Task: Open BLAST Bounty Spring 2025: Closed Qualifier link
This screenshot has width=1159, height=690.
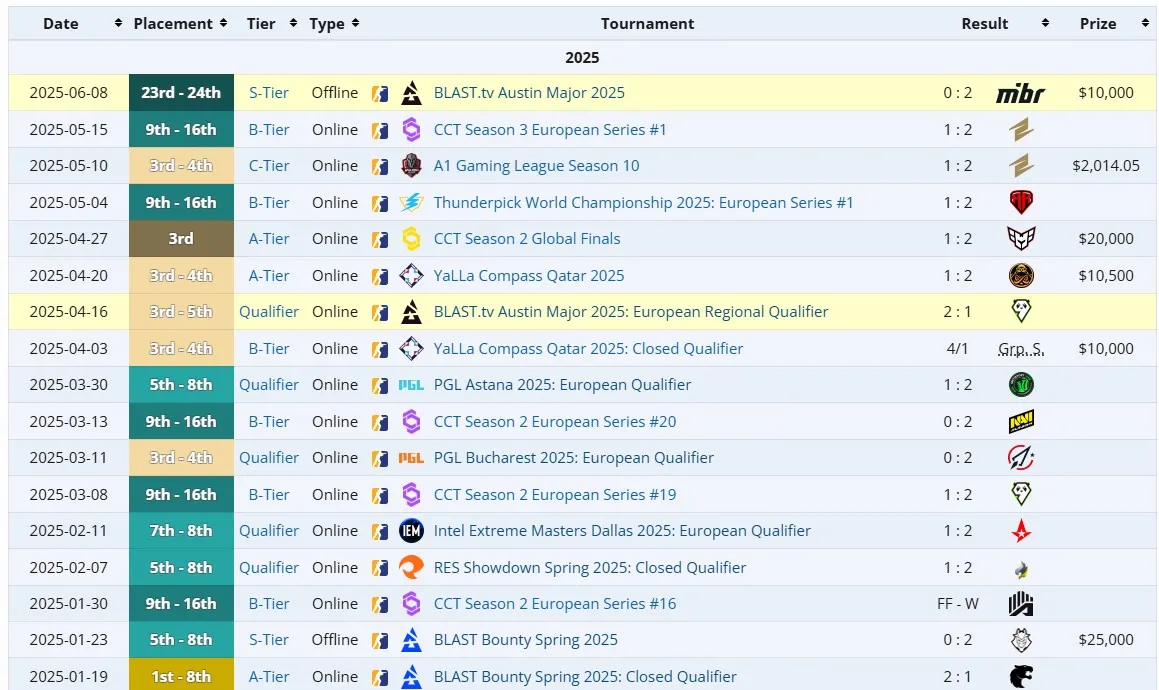Action: click(585, 677)
